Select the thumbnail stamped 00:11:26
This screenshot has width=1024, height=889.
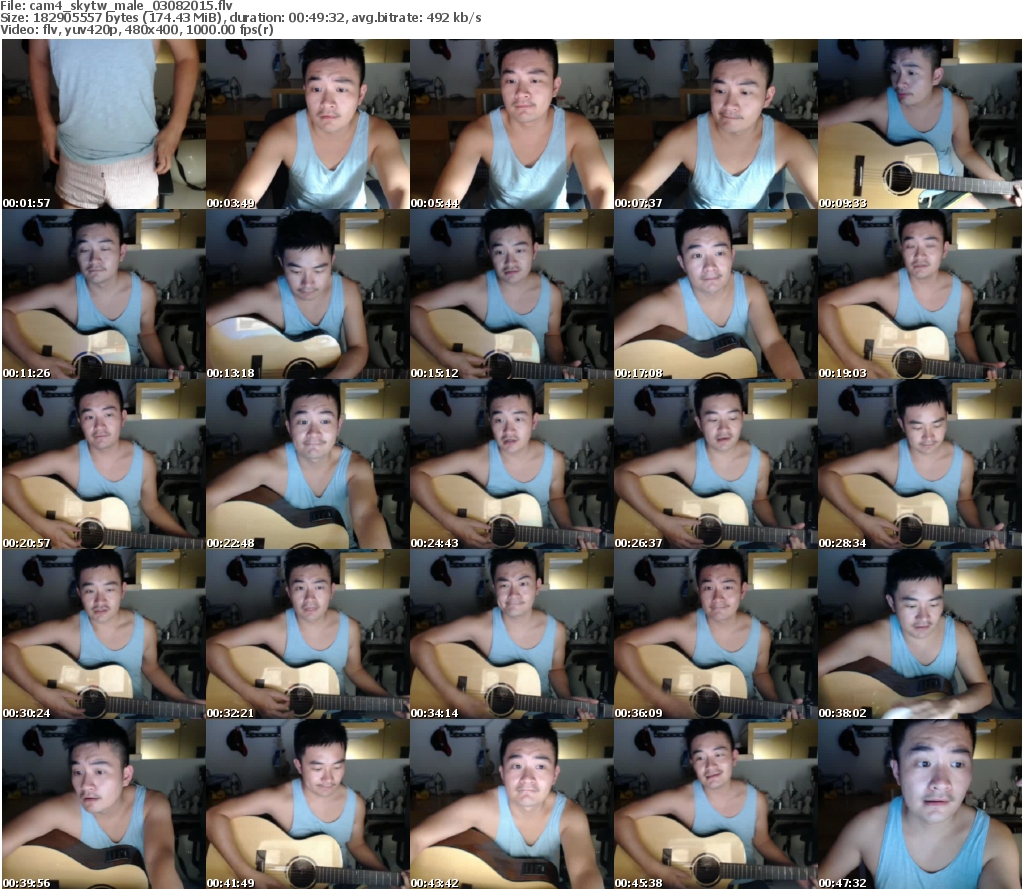(104, 294)
